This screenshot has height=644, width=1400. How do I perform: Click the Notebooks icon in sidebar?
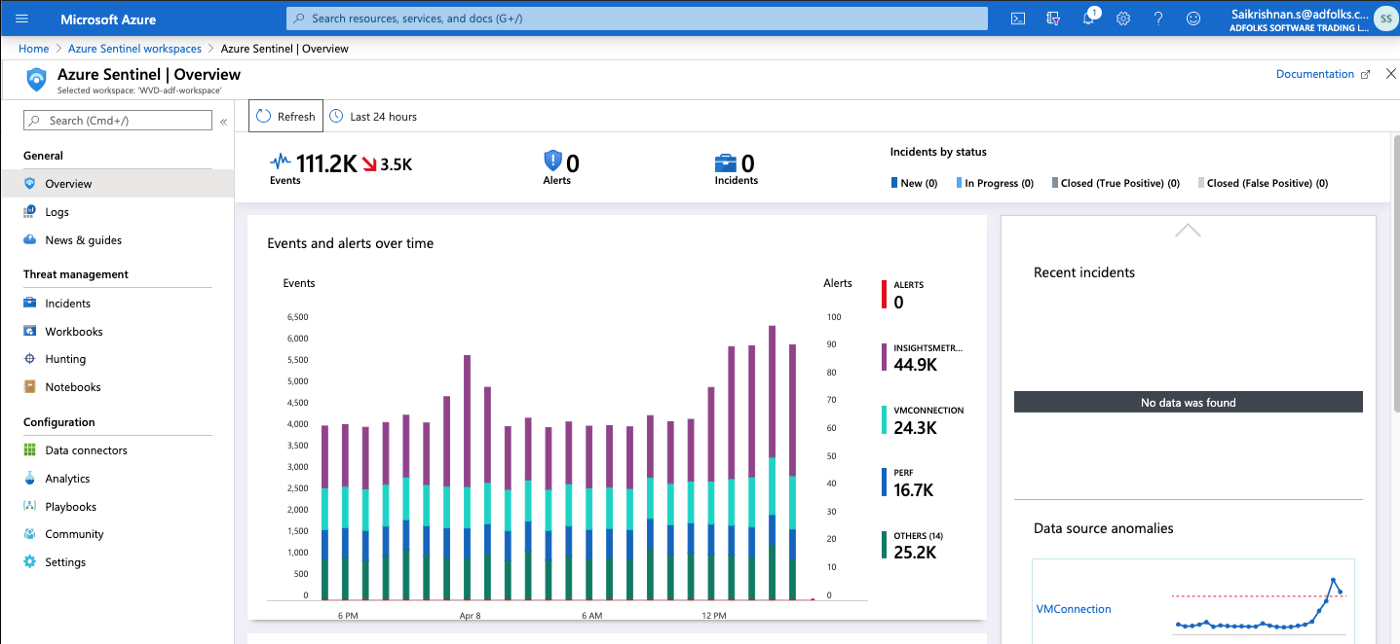tap(30, 387)
